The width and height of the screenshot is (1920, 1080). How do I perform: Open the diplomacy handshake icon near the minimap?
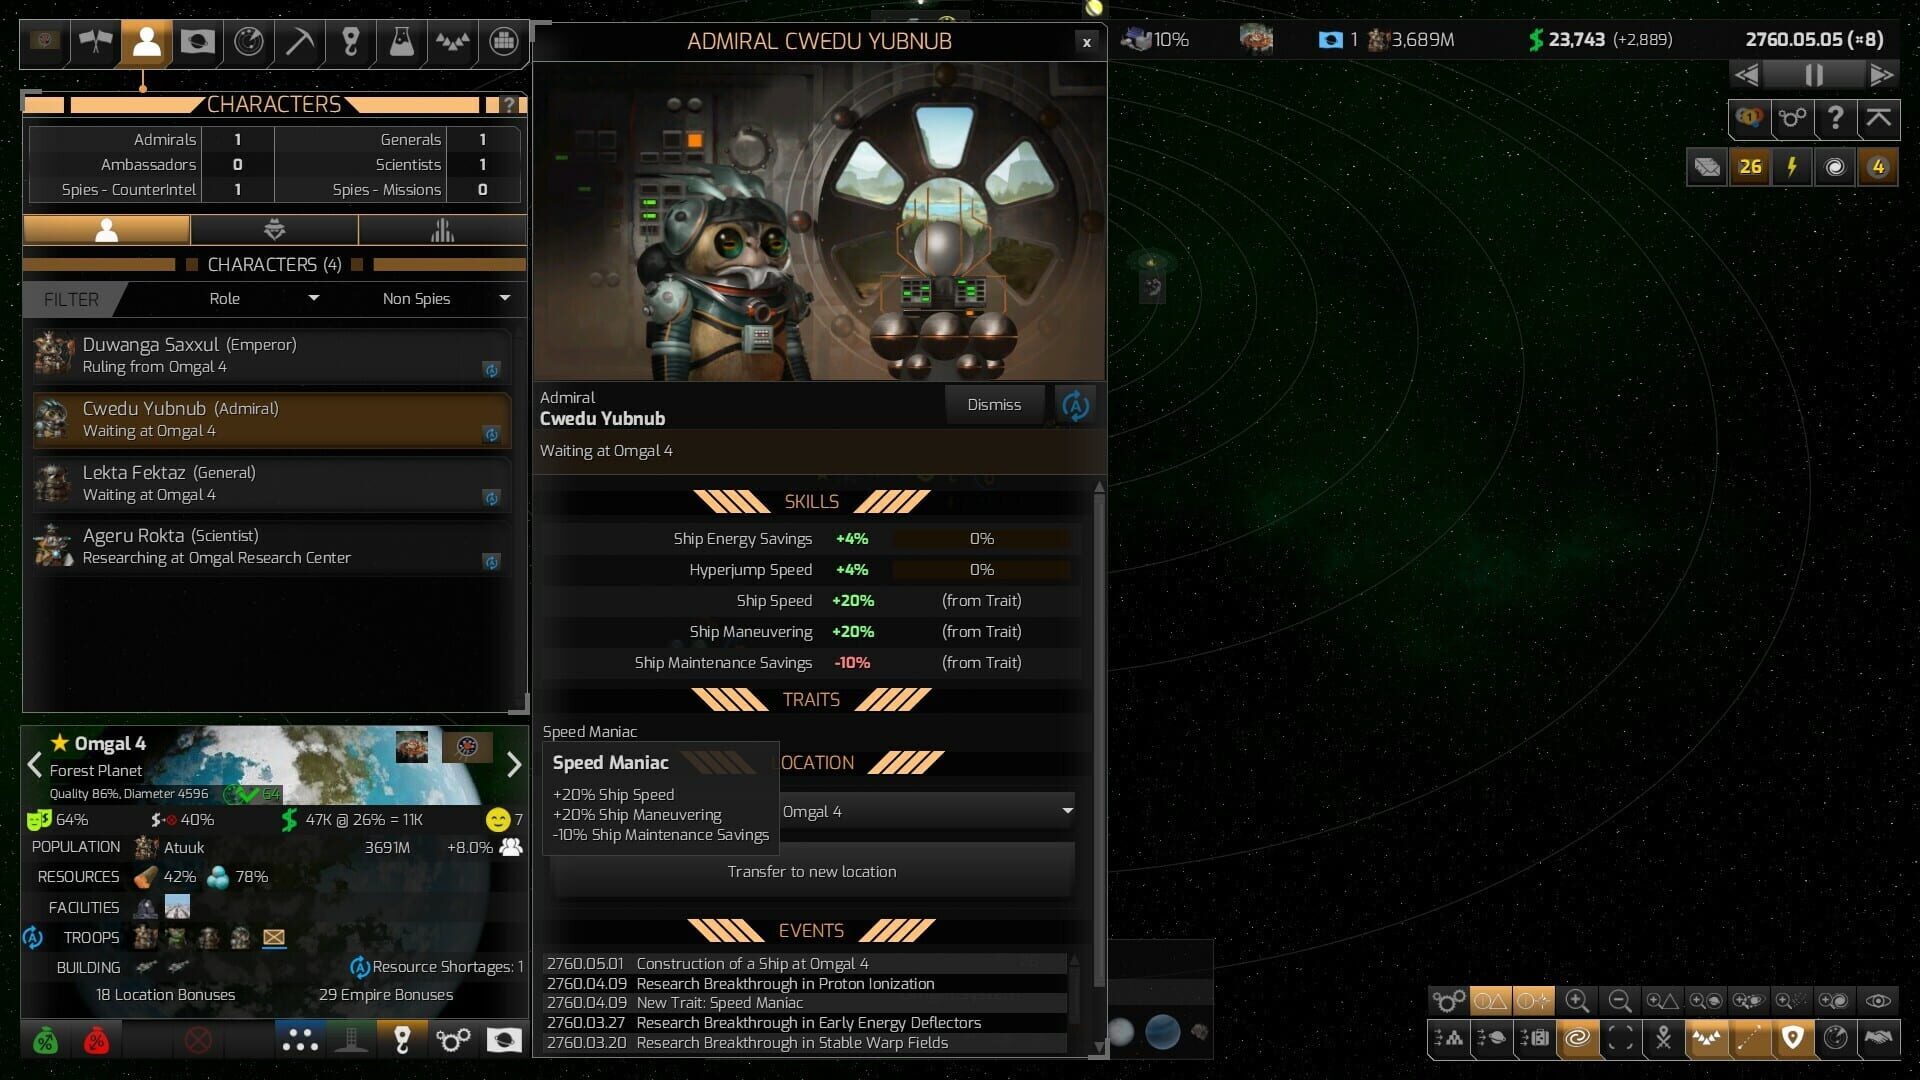[1878, 1039]
